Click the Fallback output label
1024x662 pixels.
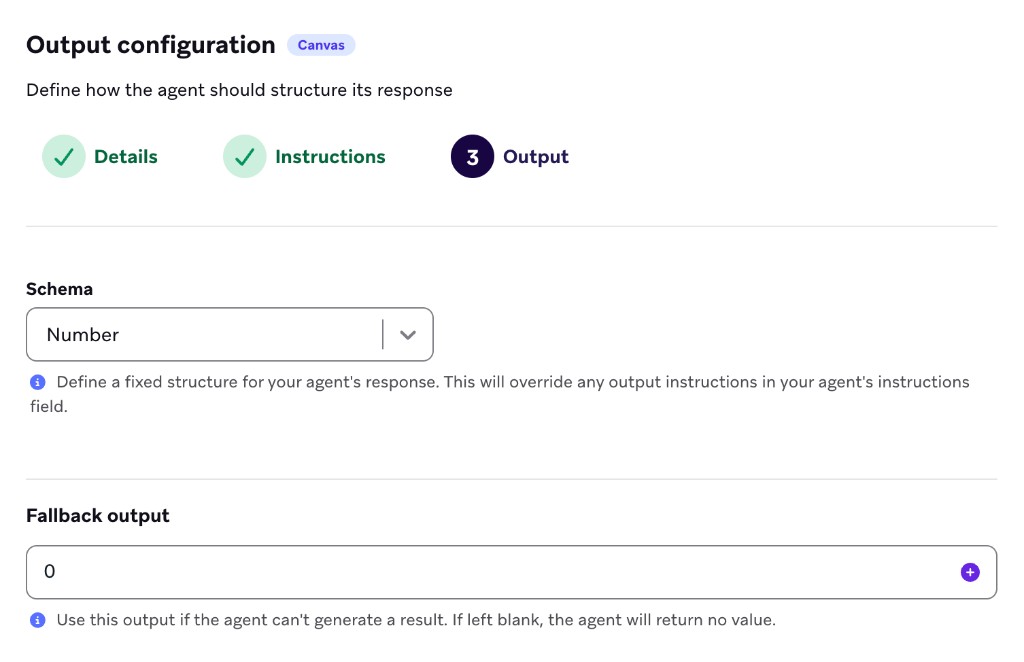tap(98, 516)
